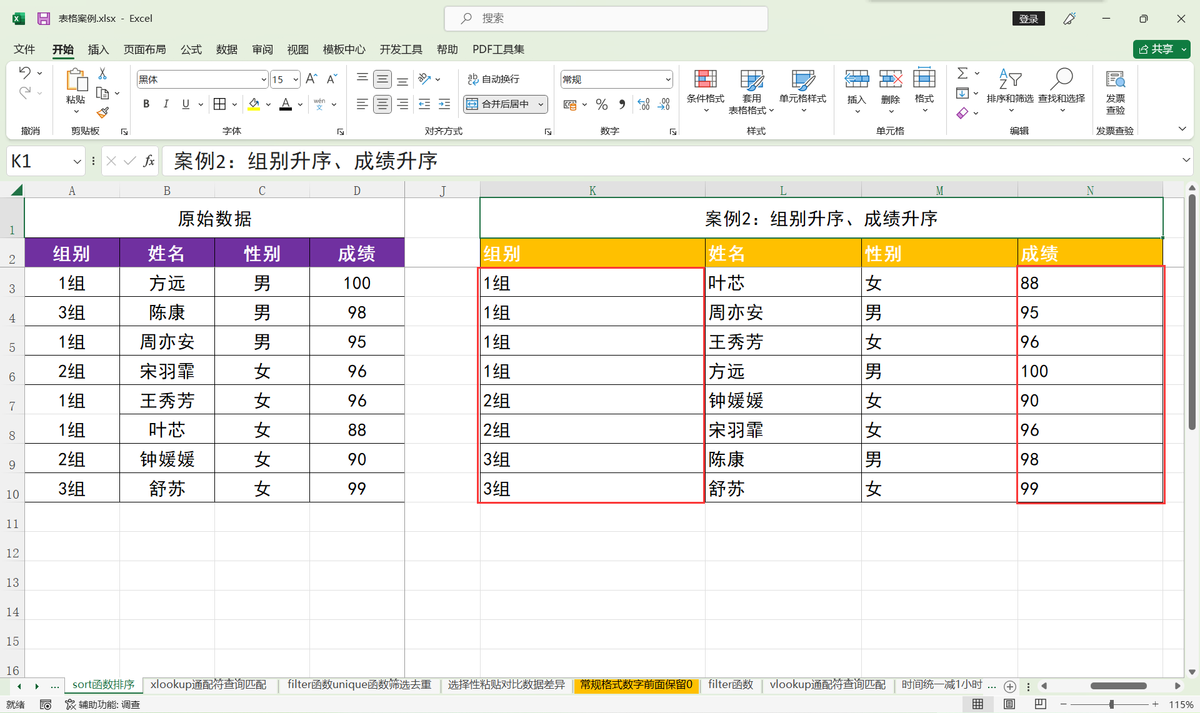Click the Increase Indent icon

pos(444,104)
